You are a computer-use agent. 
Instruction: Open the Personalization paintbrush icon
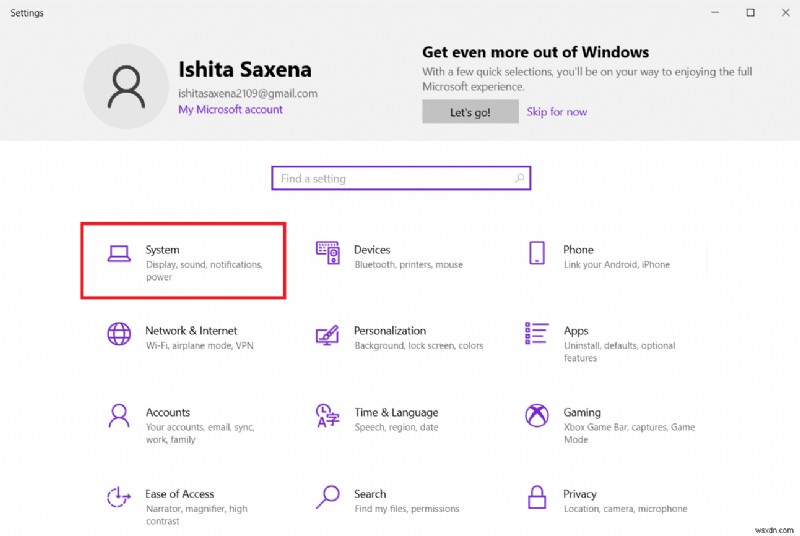328,334
